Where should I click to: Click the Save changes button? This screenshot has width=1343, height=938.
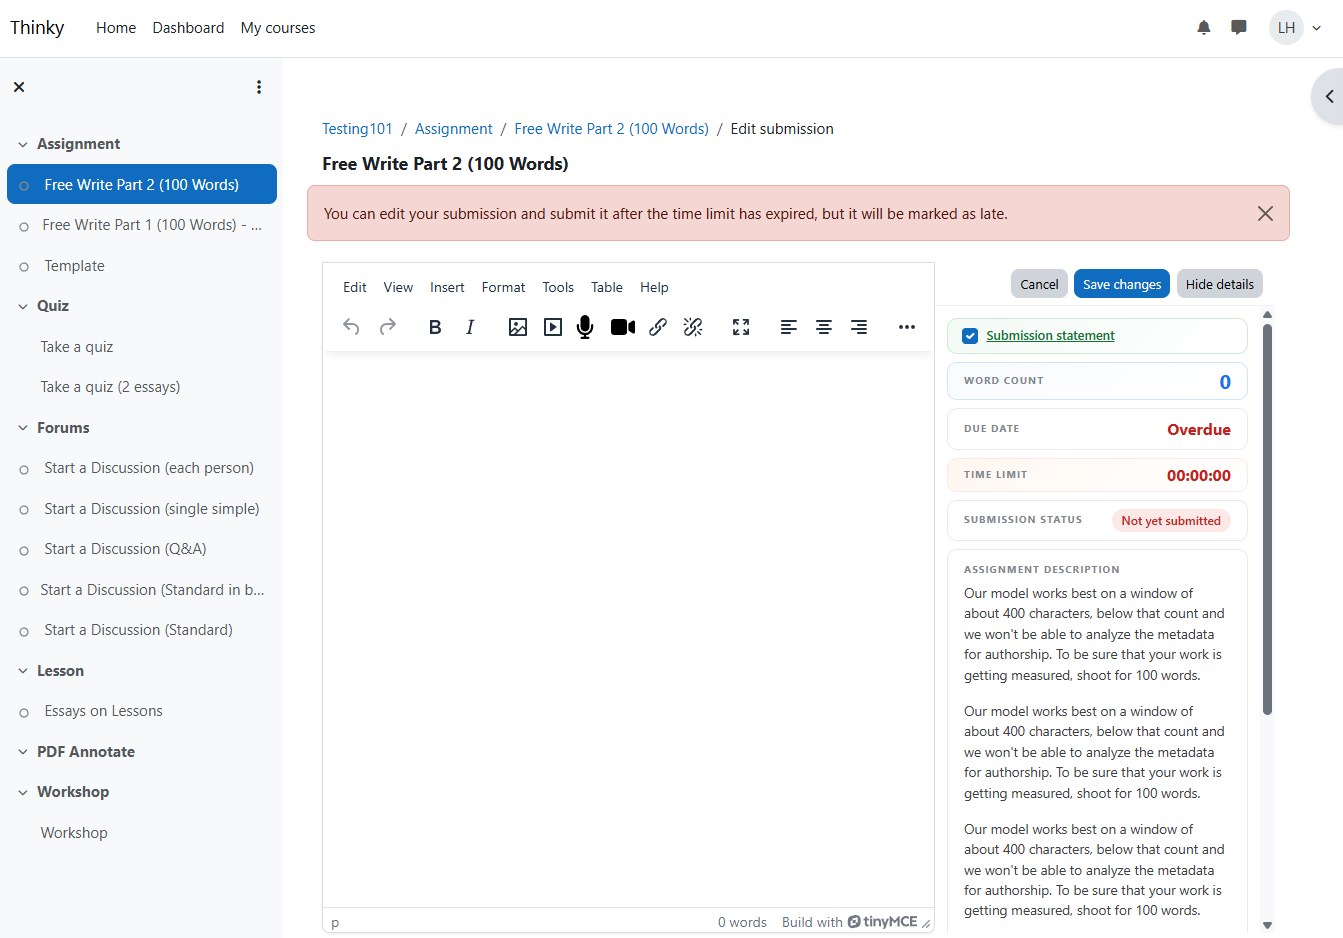pyautogui.click(x=1122, y=284)
